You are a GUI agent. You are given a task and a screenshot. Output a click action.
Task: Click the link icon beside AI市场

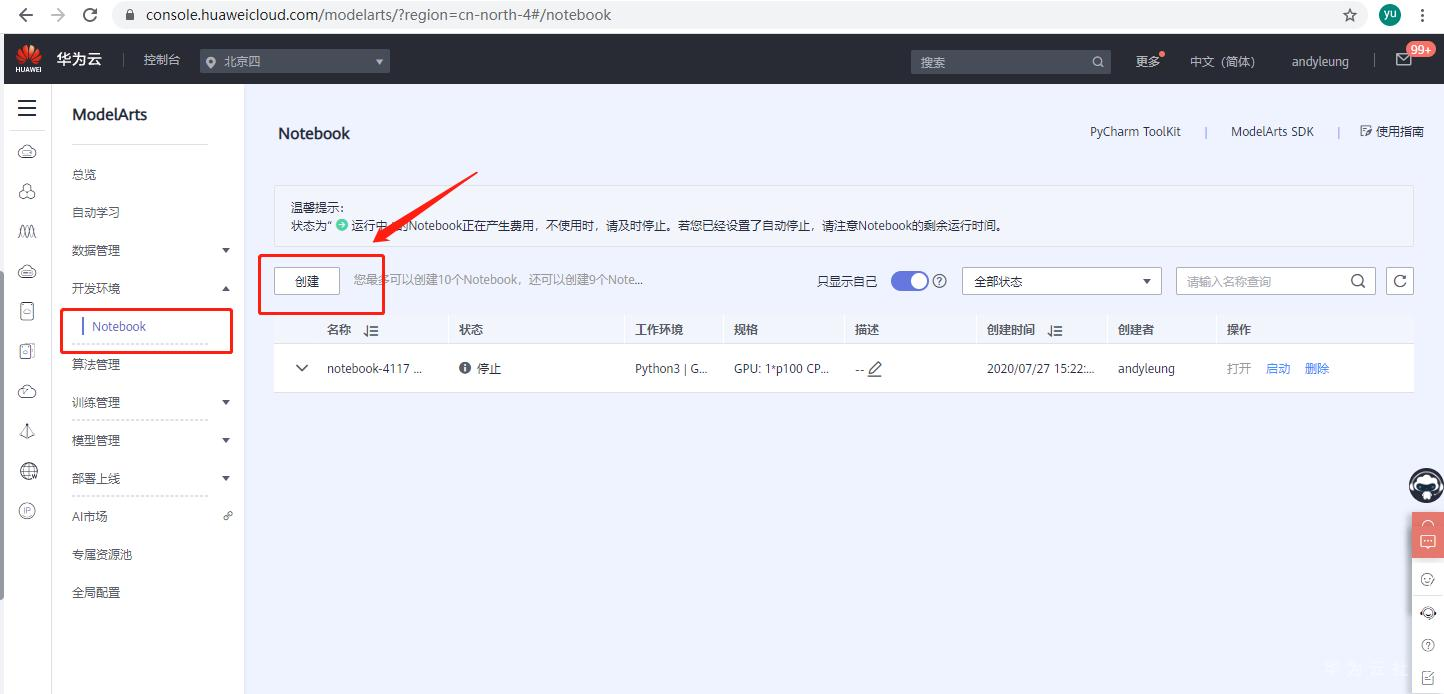click(228, 516)
